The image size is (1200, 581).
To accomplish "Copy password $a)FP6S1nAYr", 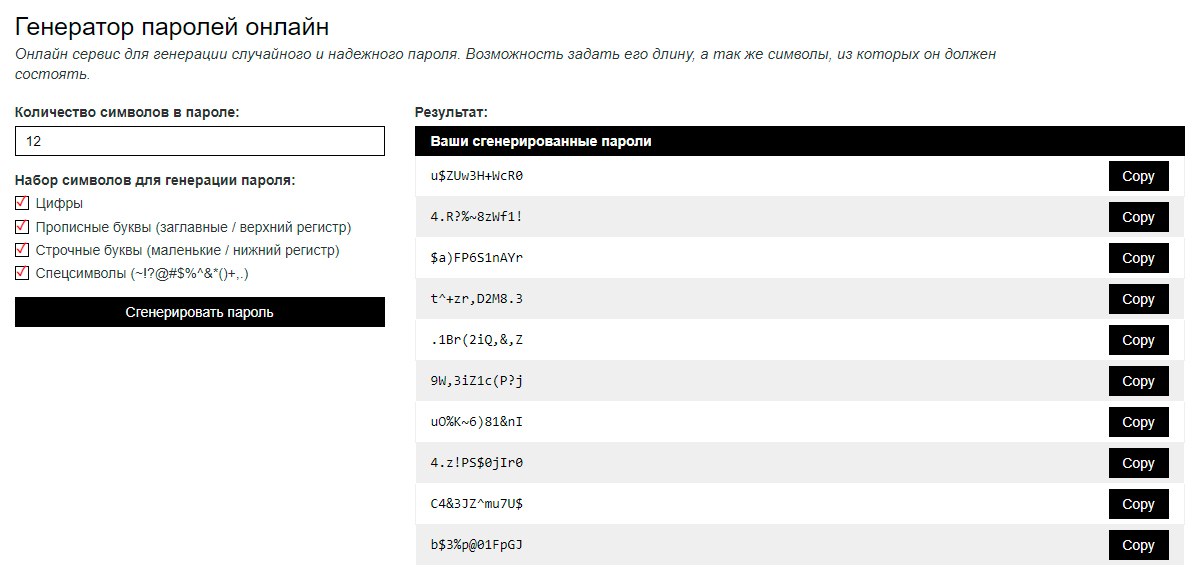I will coord(1138,258).
